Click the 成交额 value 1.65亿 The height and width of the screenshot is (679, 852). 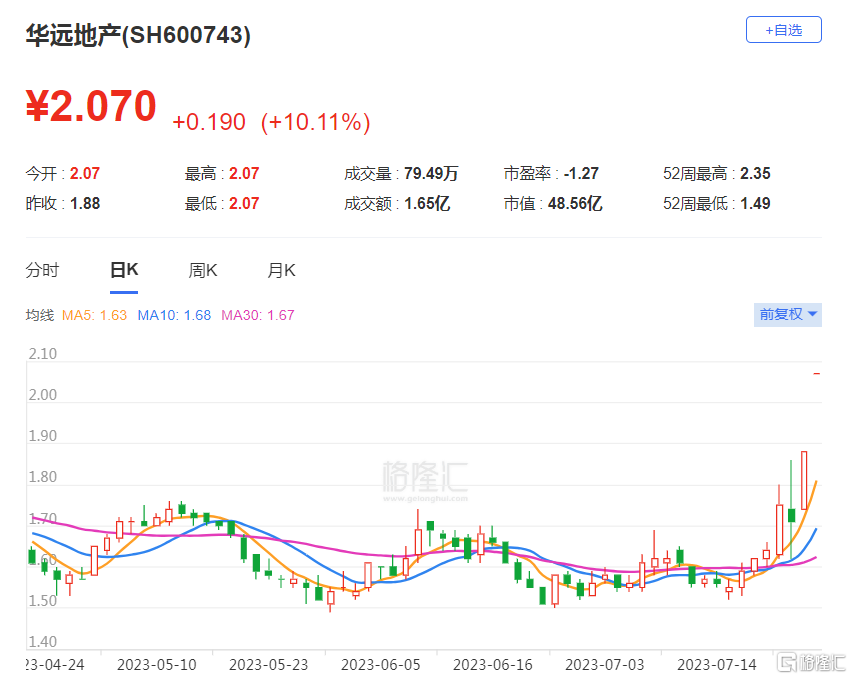click(x=427, y=204)
